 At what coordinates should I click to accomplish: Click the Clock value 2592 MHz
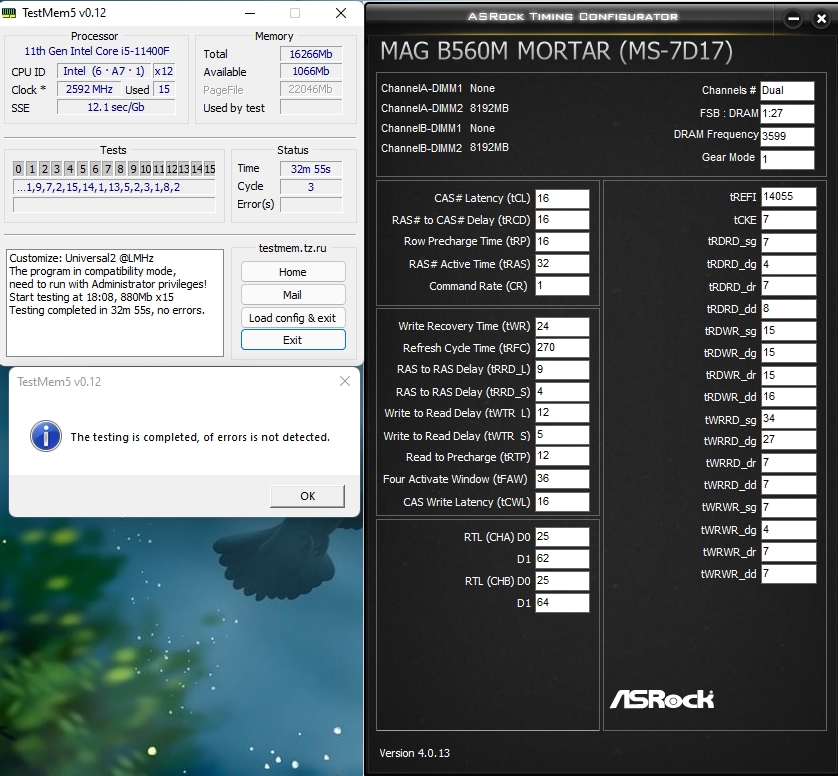coord(89,89)
